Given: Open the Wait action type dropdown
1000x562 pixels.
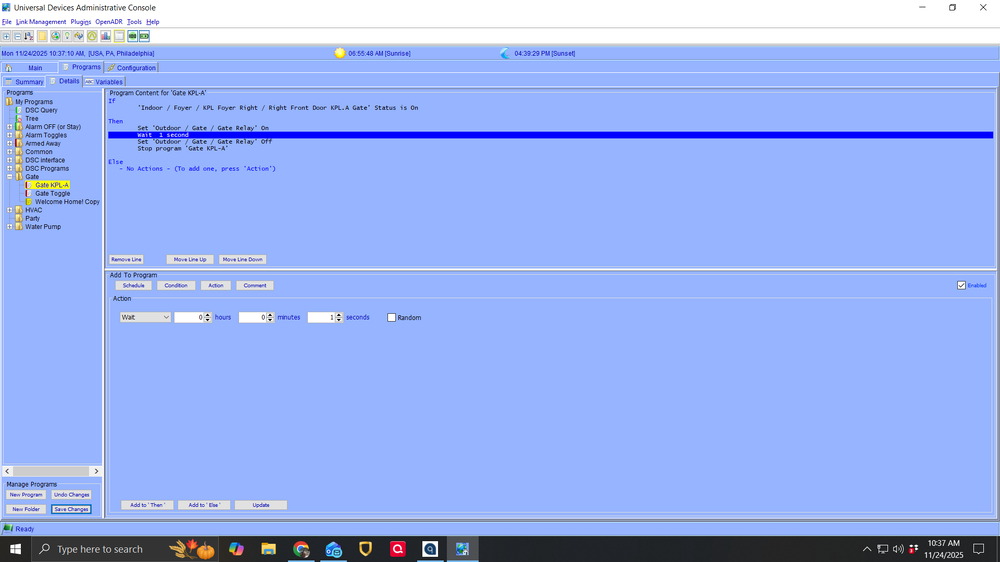Looking at the screenshot, I should 145,317.
